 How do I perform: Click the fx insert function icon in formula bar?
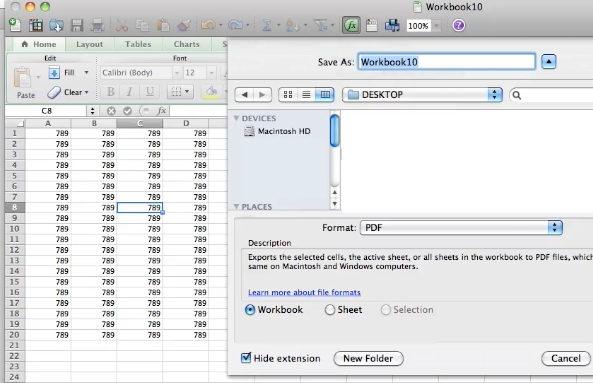tap(161, 111)
